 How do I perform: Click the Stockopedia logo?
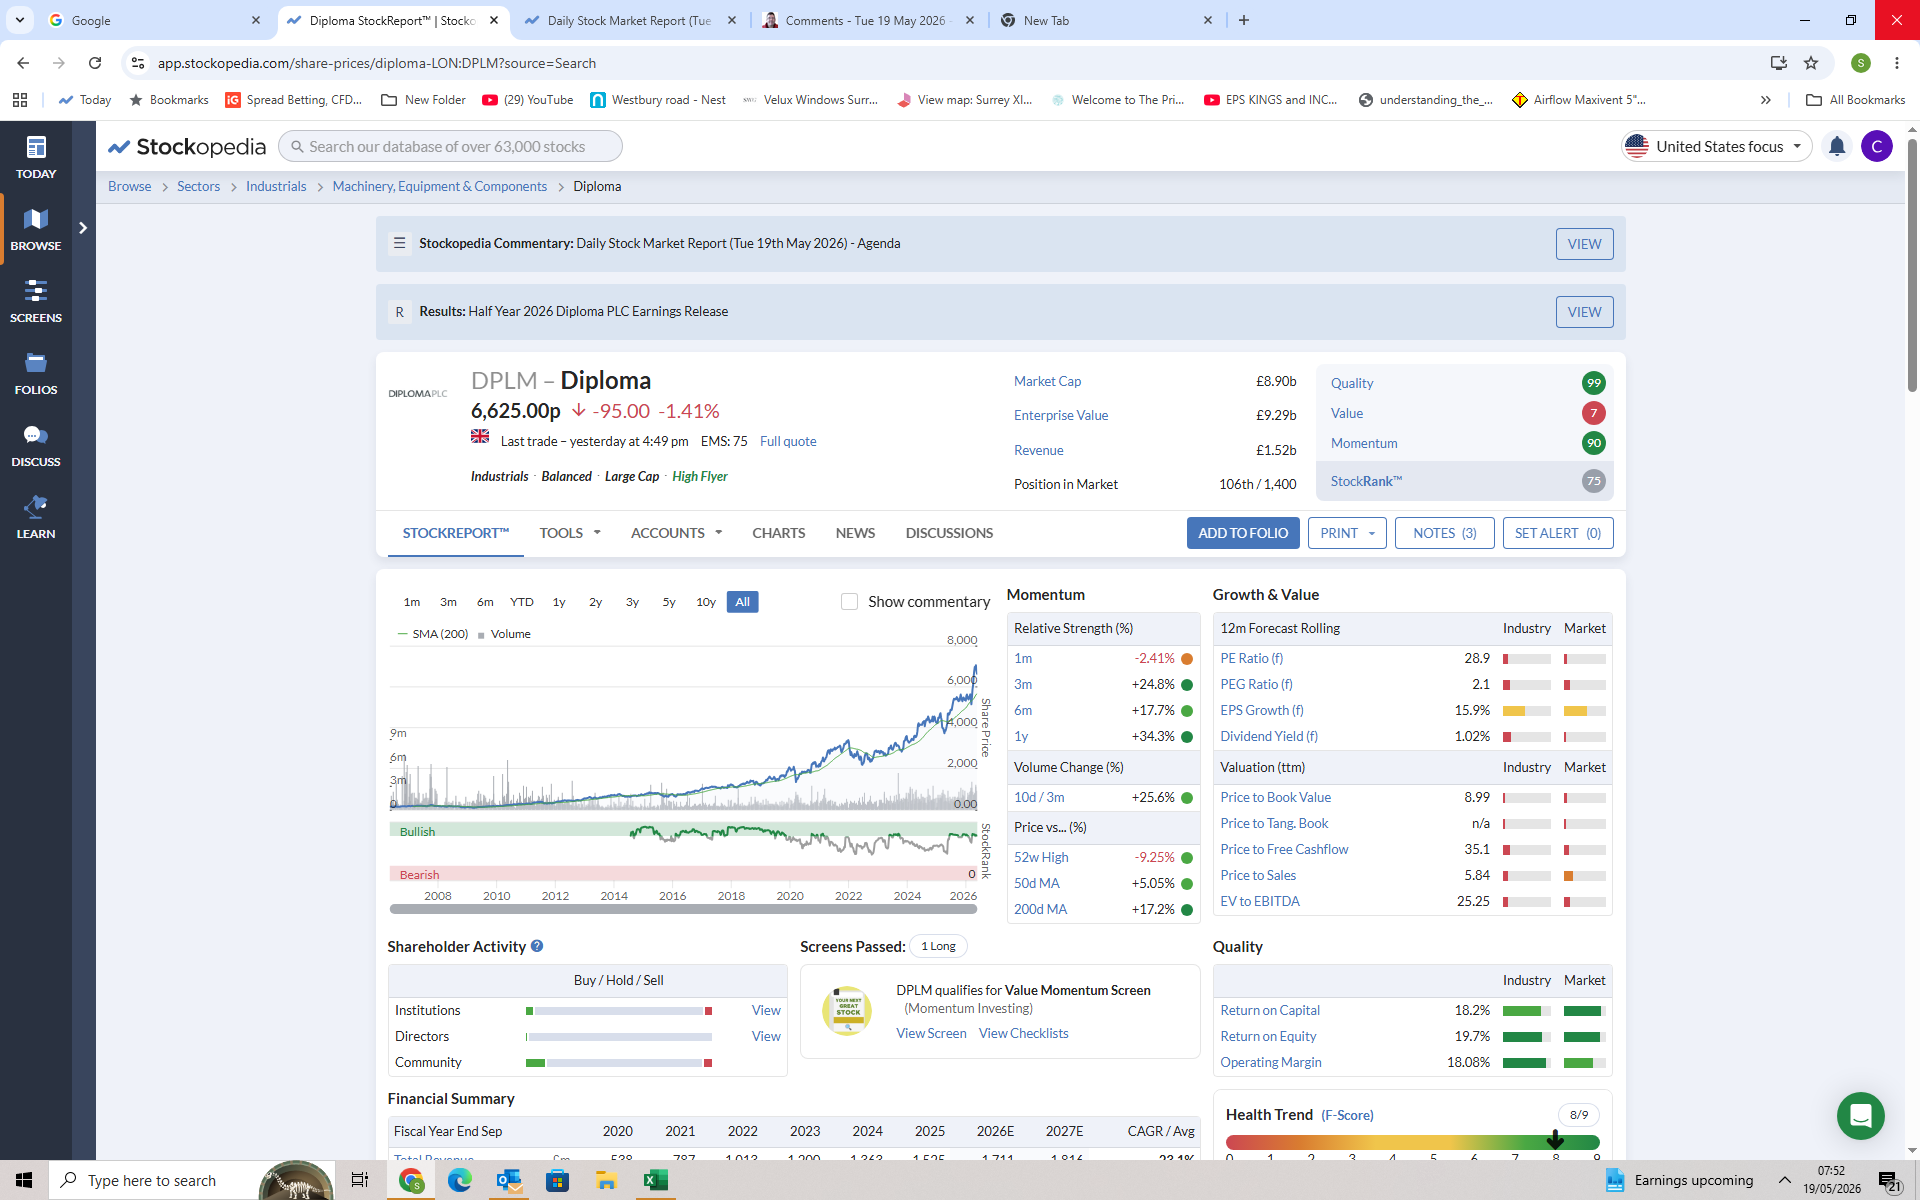tap(187, 147)
